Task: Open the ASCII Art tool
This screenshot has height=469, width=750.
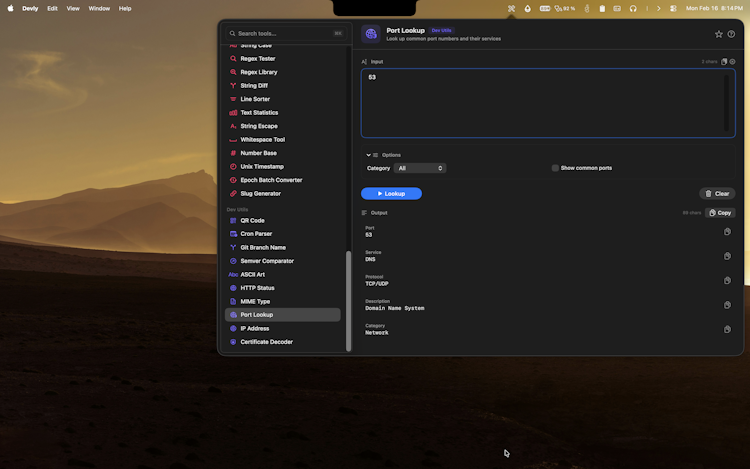Action: click(282, 274)
